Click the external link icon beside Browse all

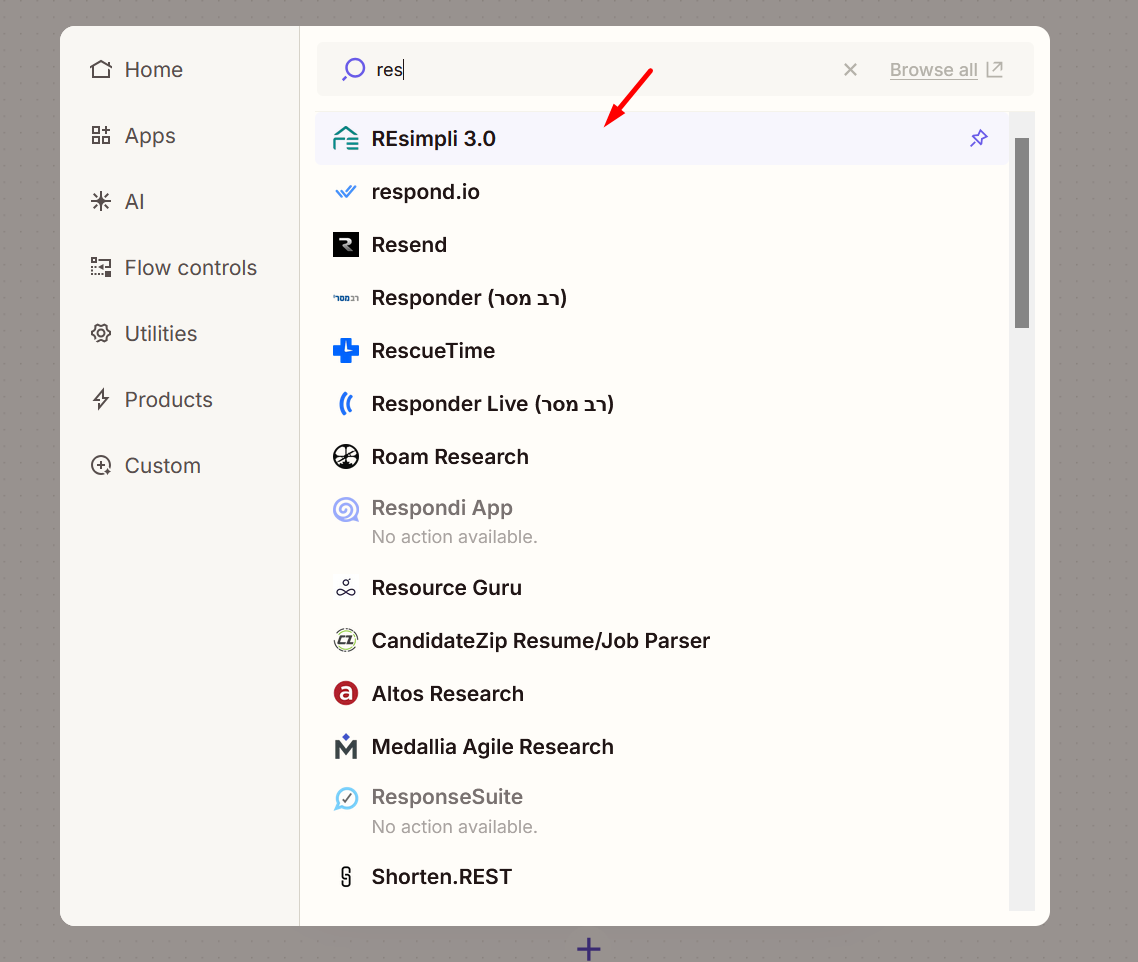point(995,69)
